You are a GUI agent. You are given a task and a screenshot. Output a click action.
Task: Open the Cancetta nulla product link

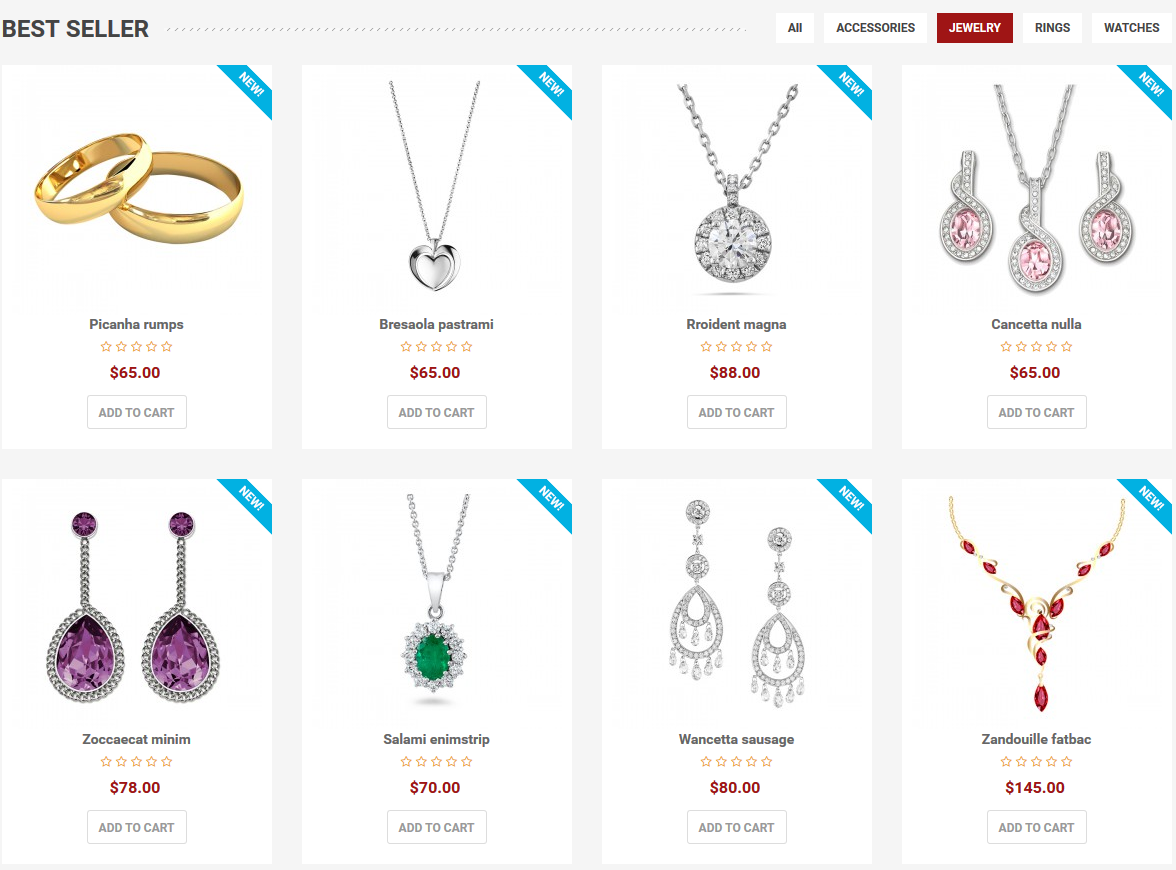[x=1036, y=324]
